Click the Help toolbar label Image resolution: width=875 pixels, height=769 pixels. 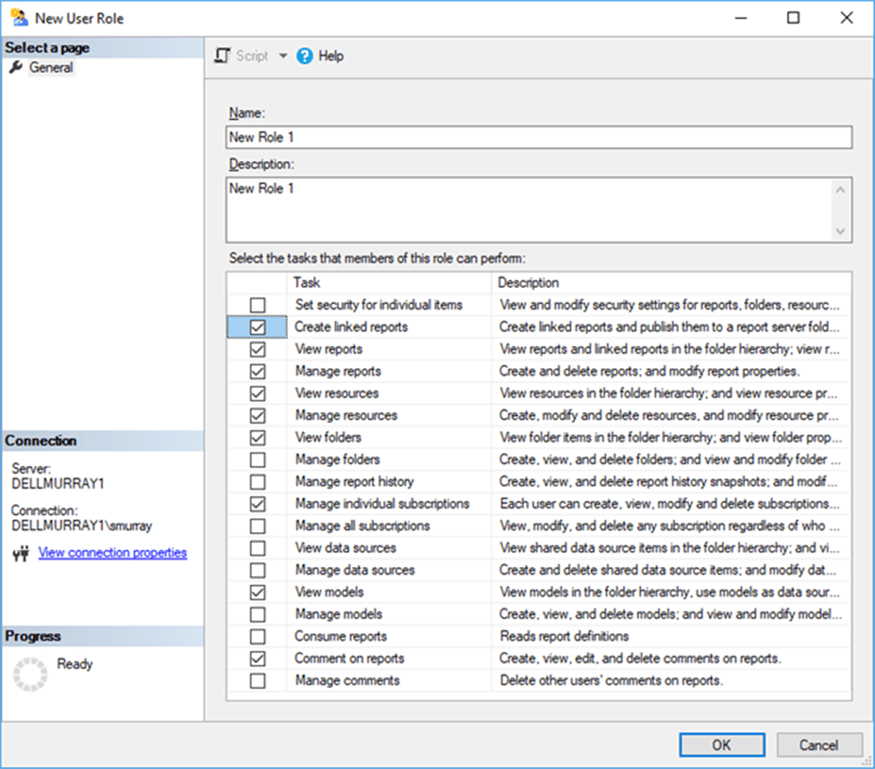(331, 56)
